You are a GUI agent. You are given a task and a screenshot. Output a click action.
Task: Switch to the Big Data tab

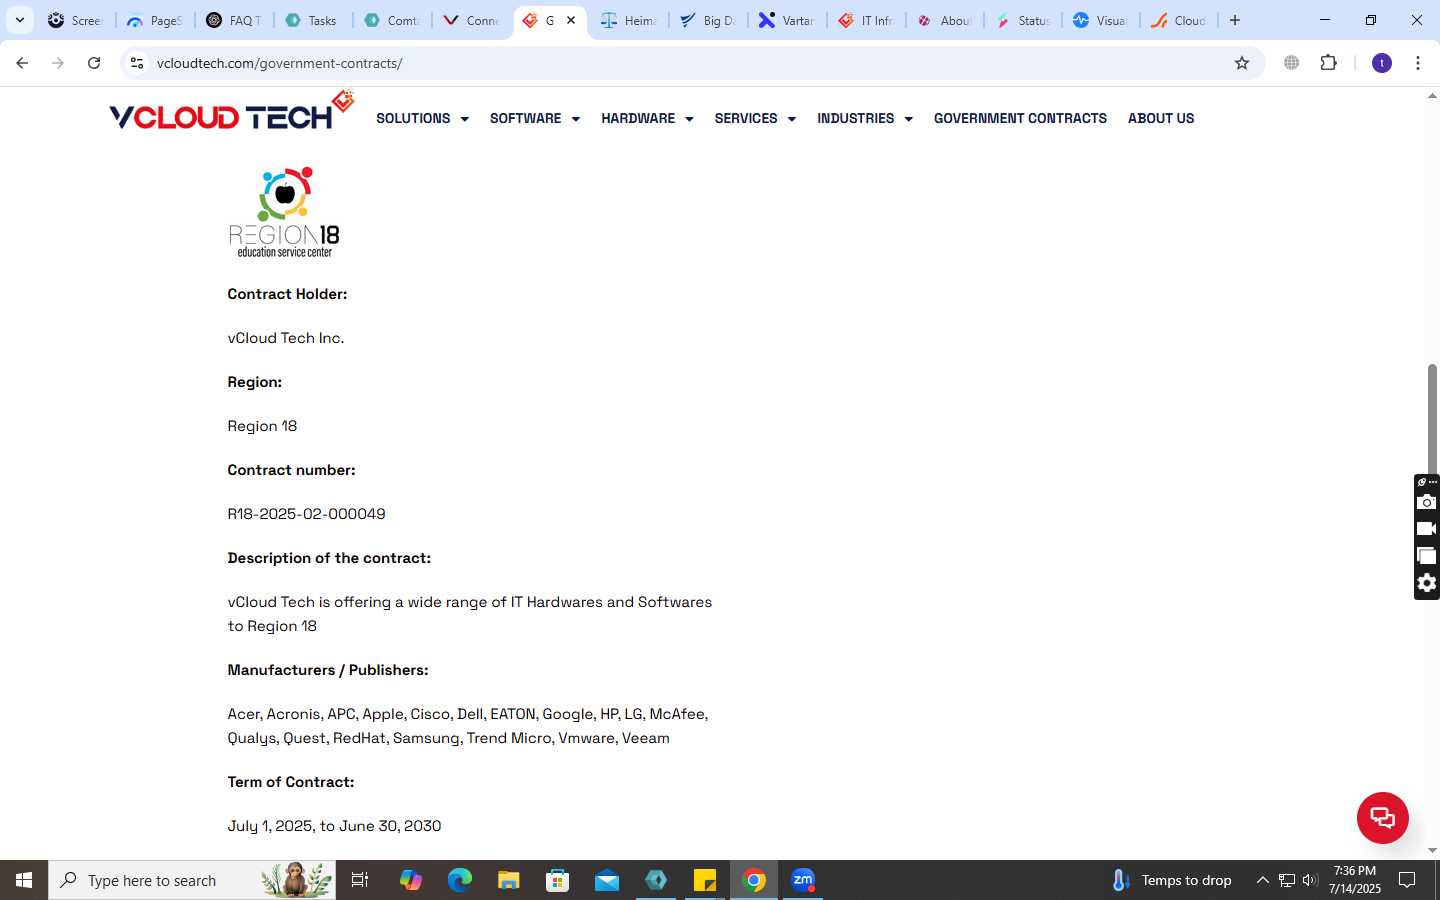coord(708,20)
